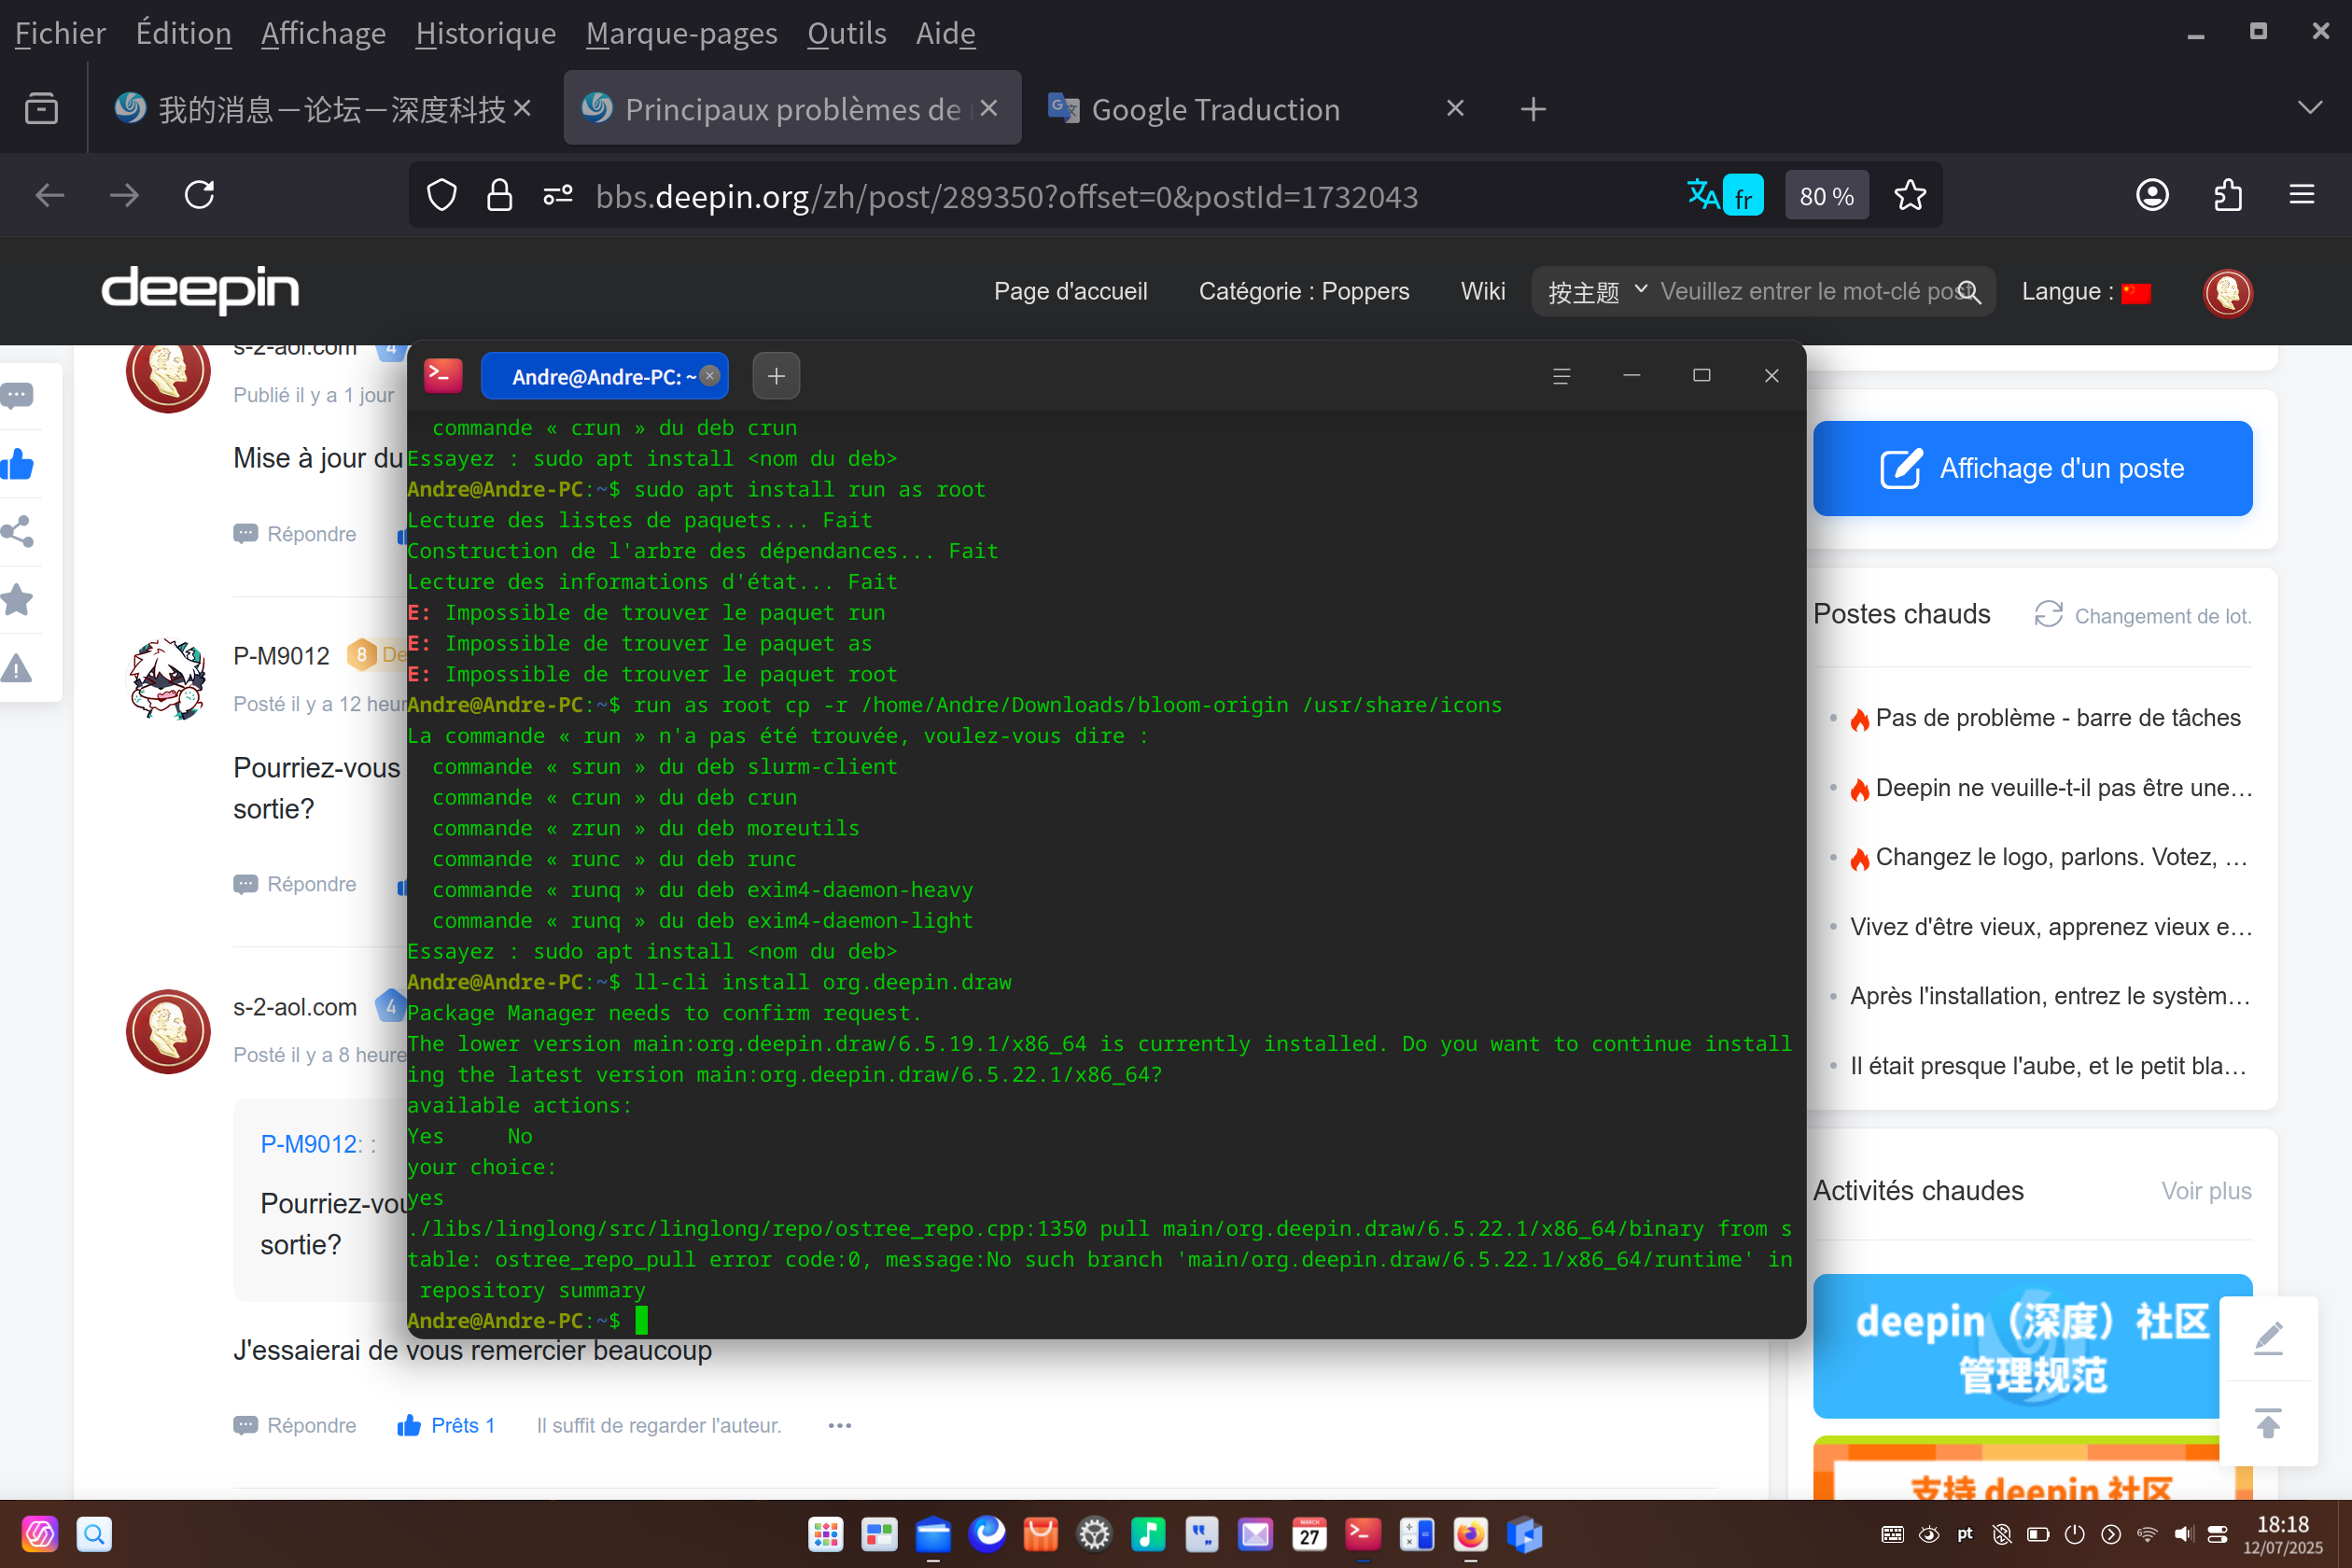Screen dimensions: 2352x1568
Task: Click the volume icon in system tray
Action: point(2182,1534)
